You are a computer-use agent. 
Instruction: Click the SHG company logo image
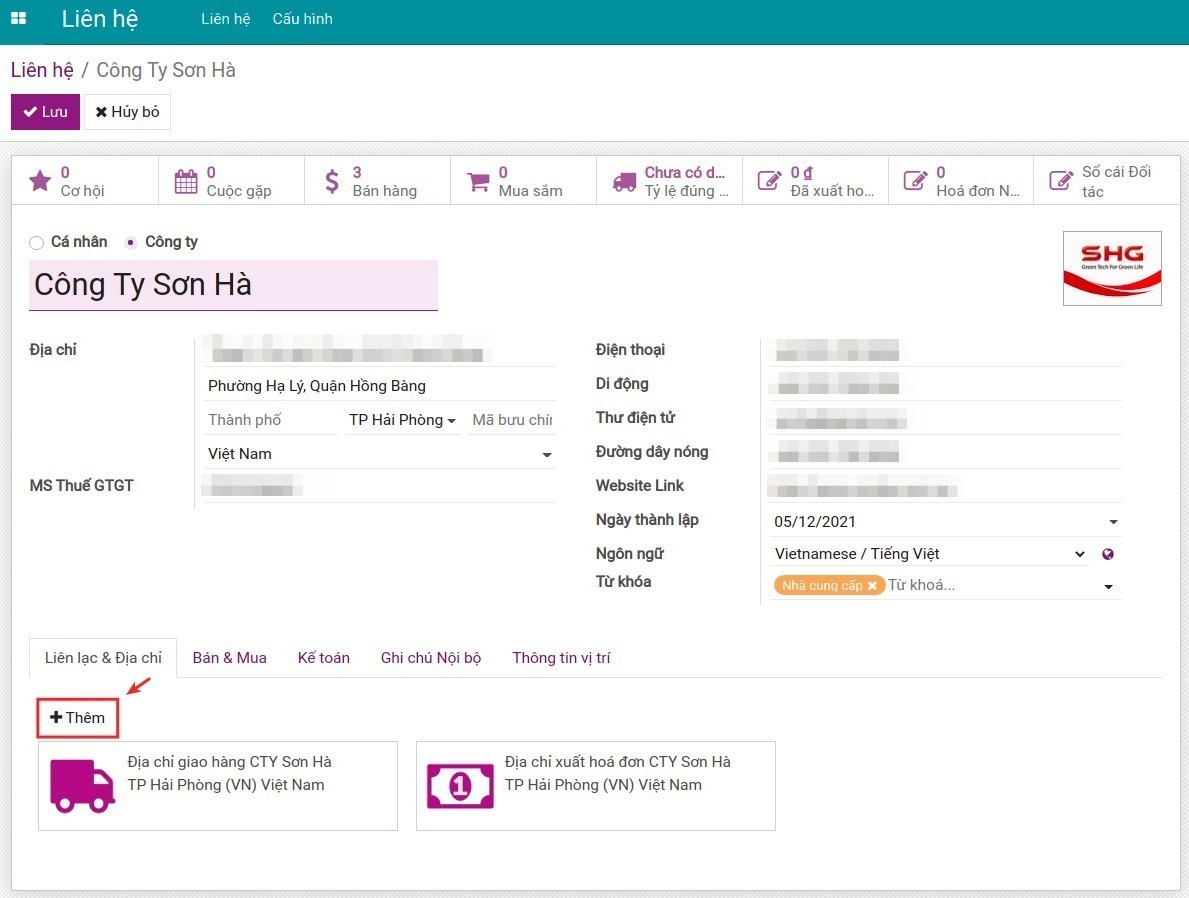pos(1112,268)
